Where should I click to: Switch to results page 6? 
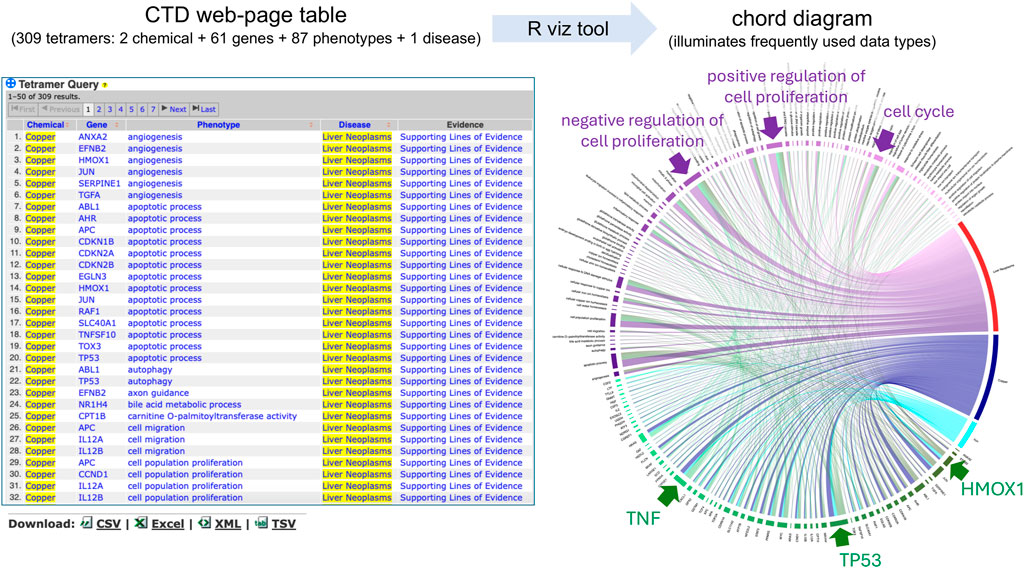pyautogui.click(x=142, y=110)
